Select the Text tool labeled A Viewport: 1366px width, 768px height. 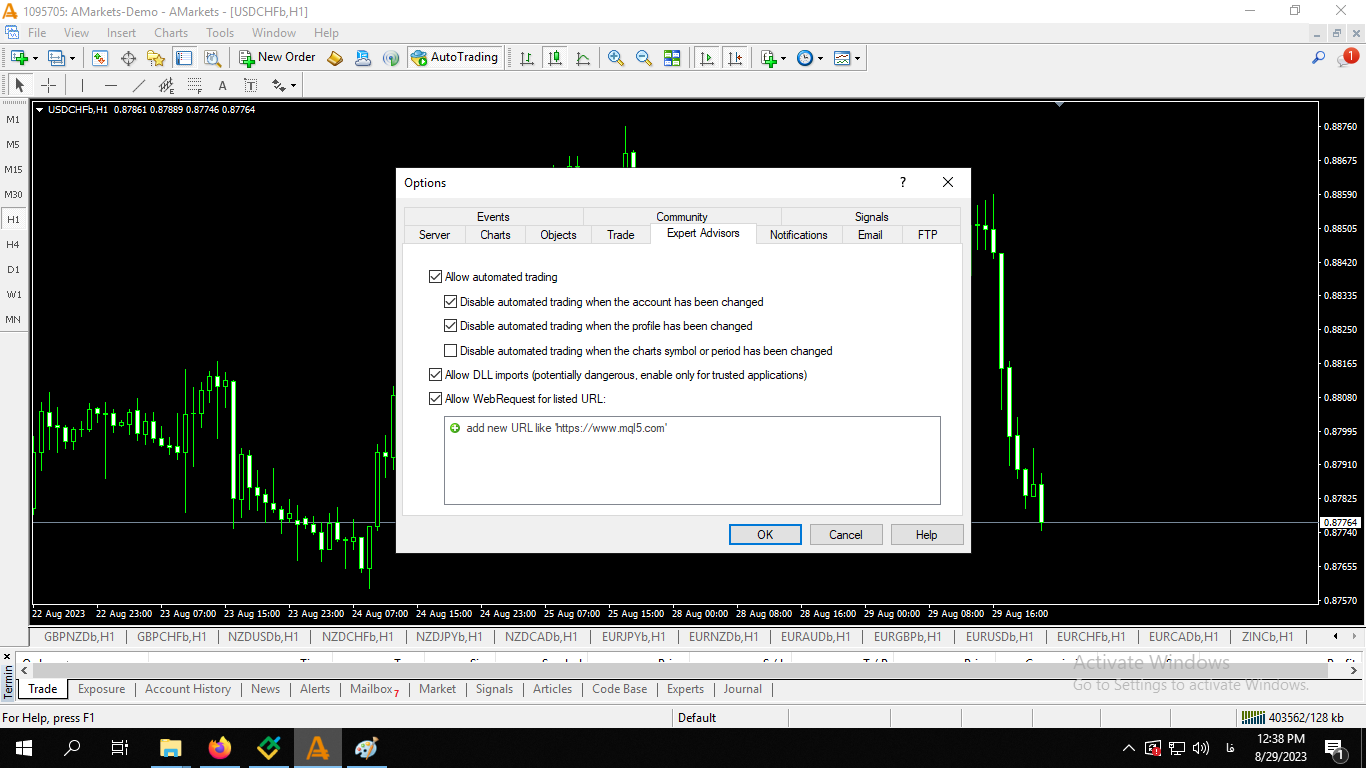(222, 85)
